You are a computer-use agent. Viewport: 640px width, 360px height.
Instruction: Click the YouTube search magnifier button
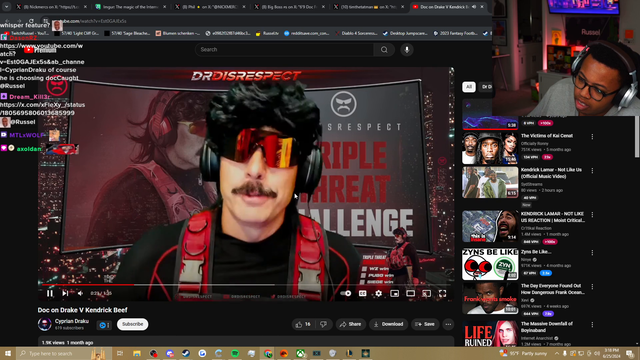(x=384, y=49)
